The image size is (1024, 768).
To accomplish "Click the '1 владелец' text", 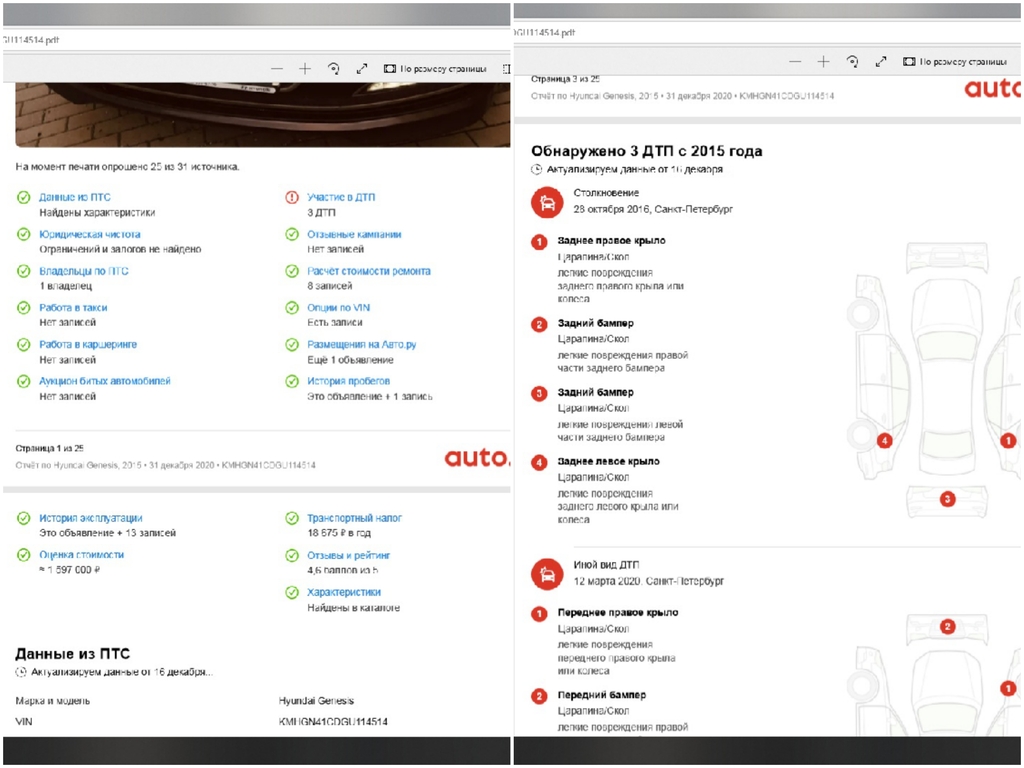I will (65, 286).
